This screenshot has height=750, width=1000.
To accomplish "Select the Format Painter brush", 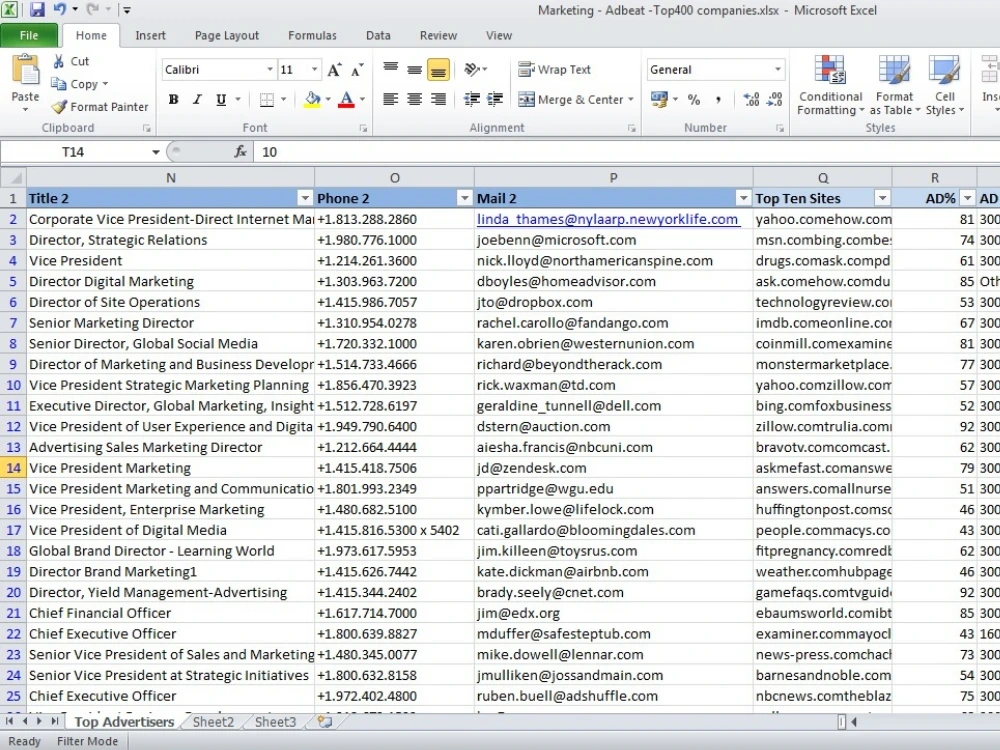I will point(59,107).
